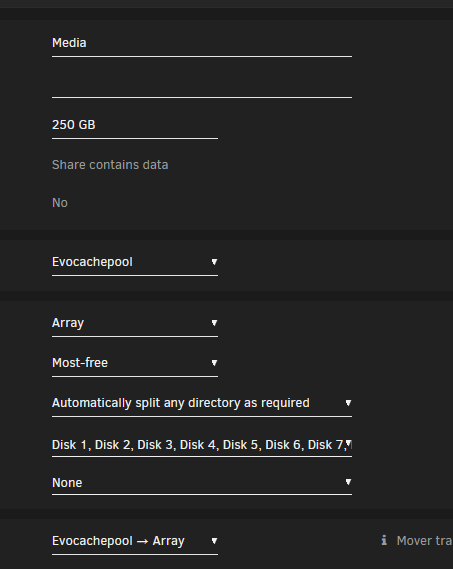Click the empty comments input field
The image size is (453, 569).
coord(202,84)
